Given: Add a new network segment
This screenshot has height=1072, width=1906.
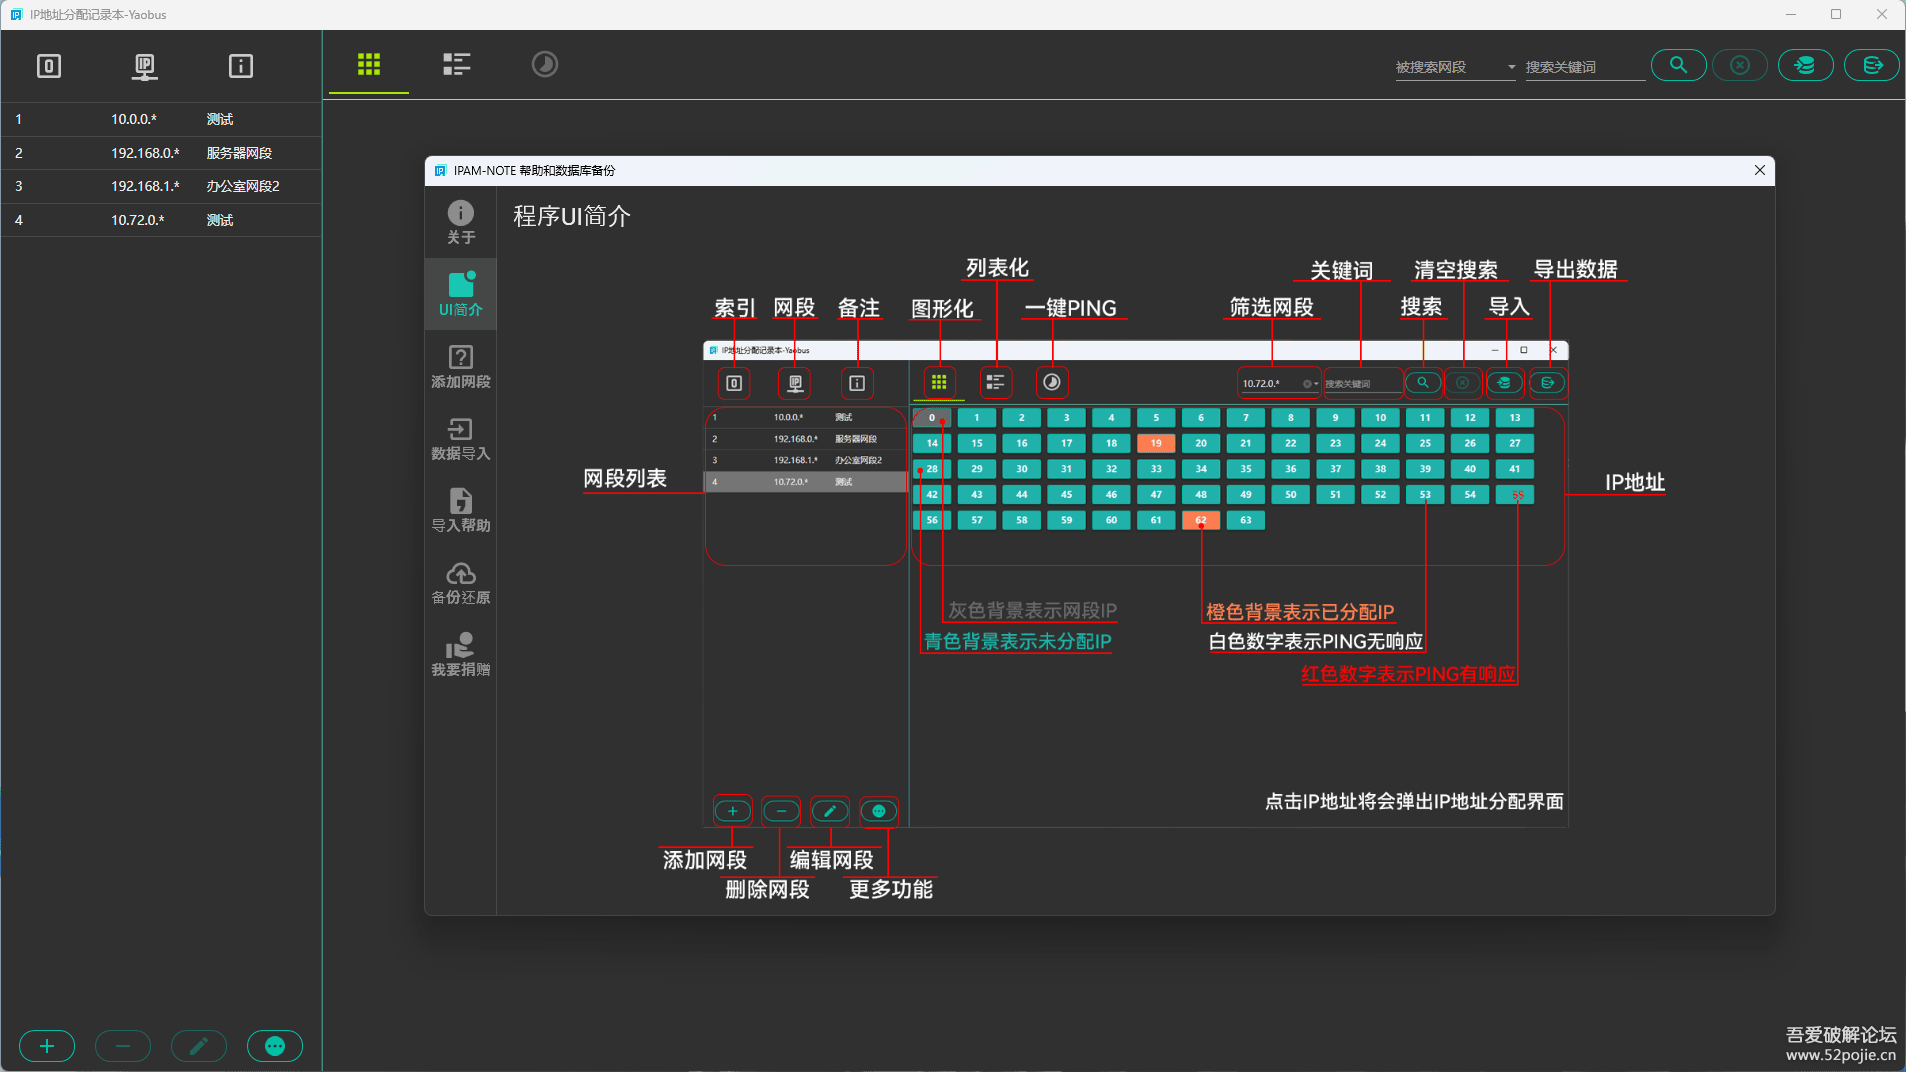Looking at the screenshot, I should [47, 1046].
